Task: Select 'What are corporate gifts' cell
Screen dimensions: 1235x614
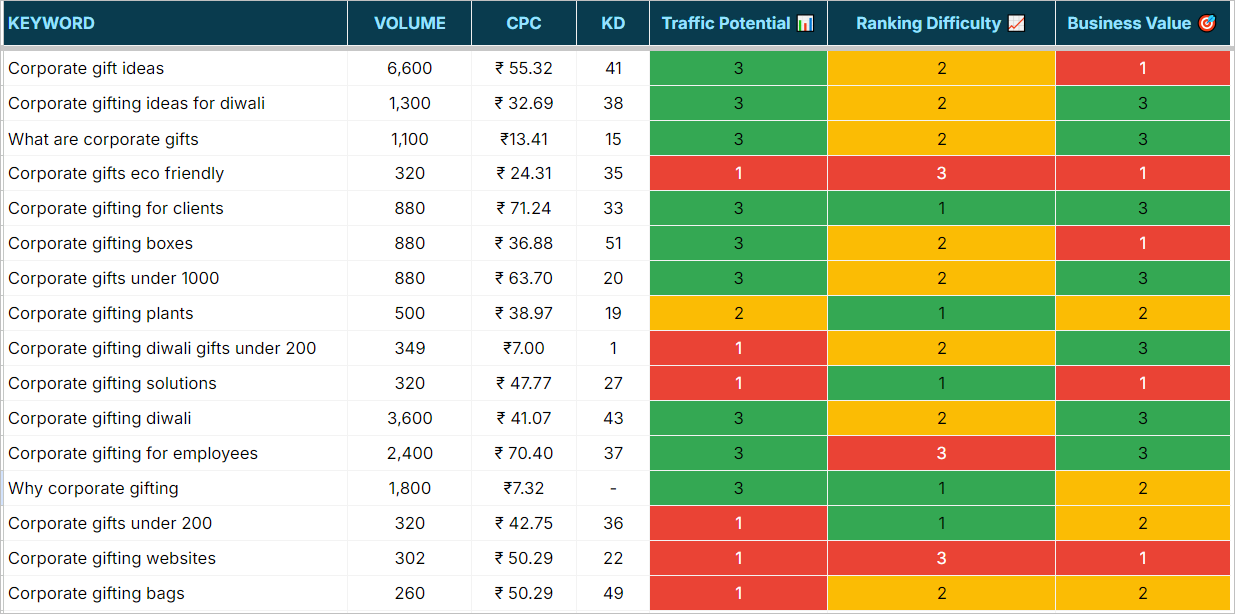Action: click(x=175, y=138)
